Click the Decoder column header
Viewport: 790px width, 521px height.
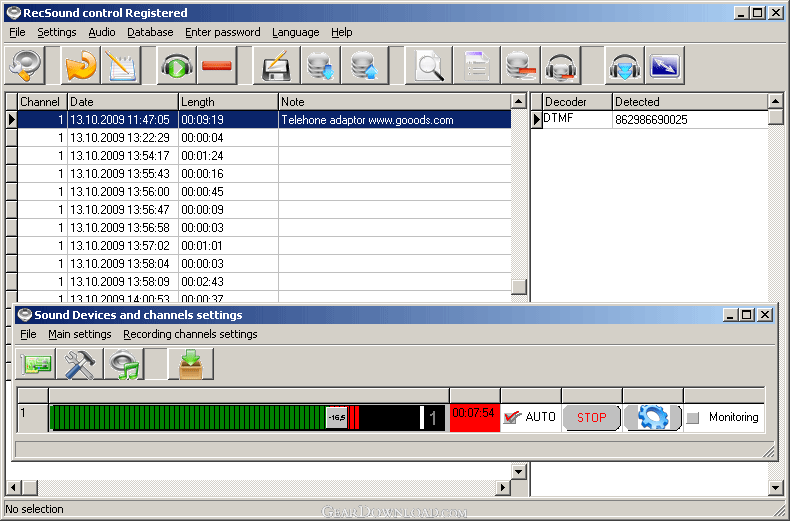(577, 102)
